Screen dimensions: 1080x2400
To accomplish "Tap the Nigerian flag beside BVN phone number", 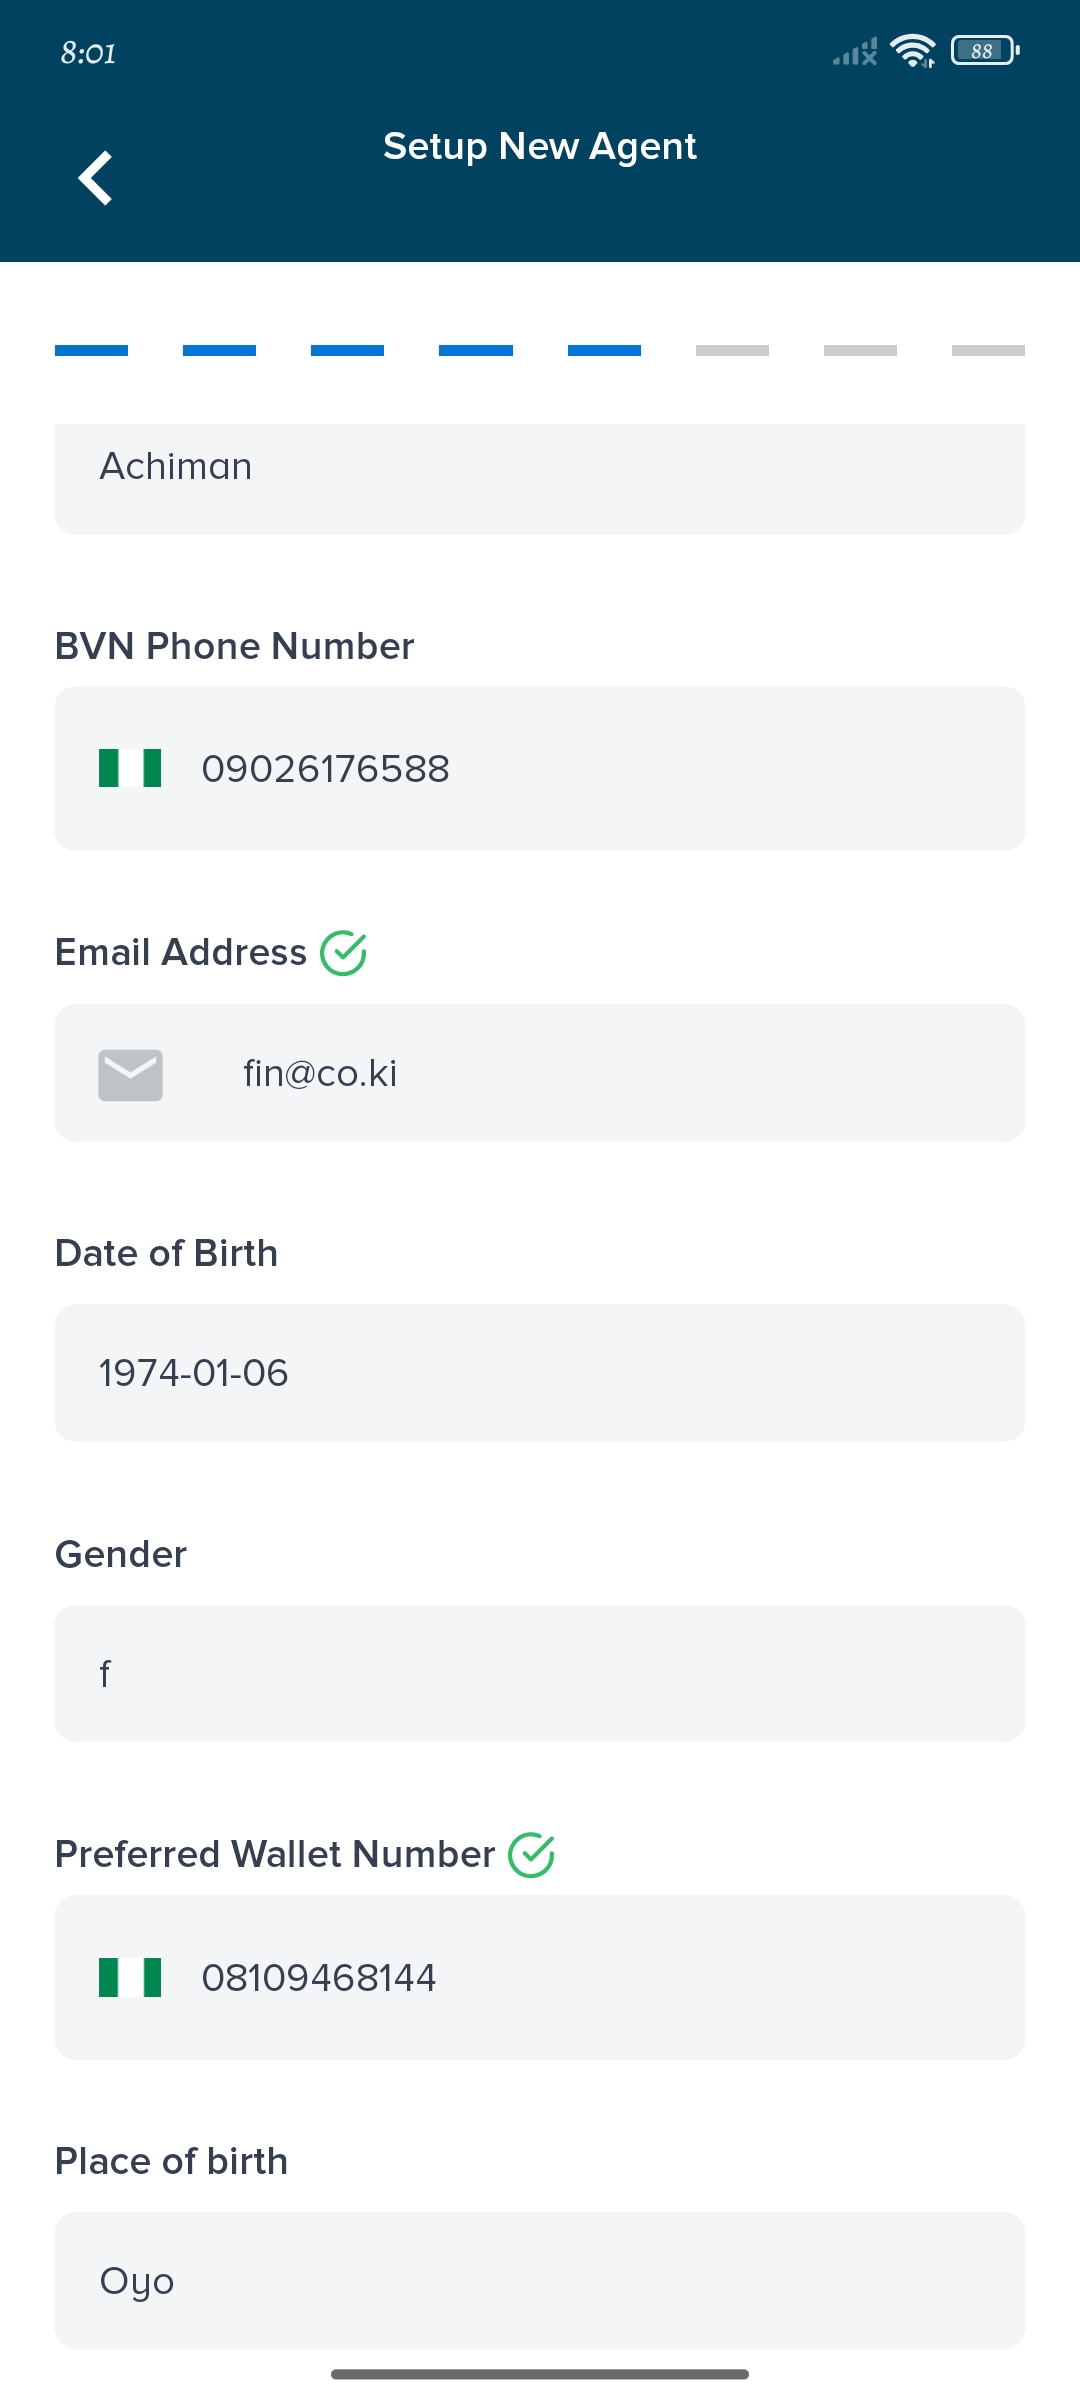I will click(x=130, y=768).
